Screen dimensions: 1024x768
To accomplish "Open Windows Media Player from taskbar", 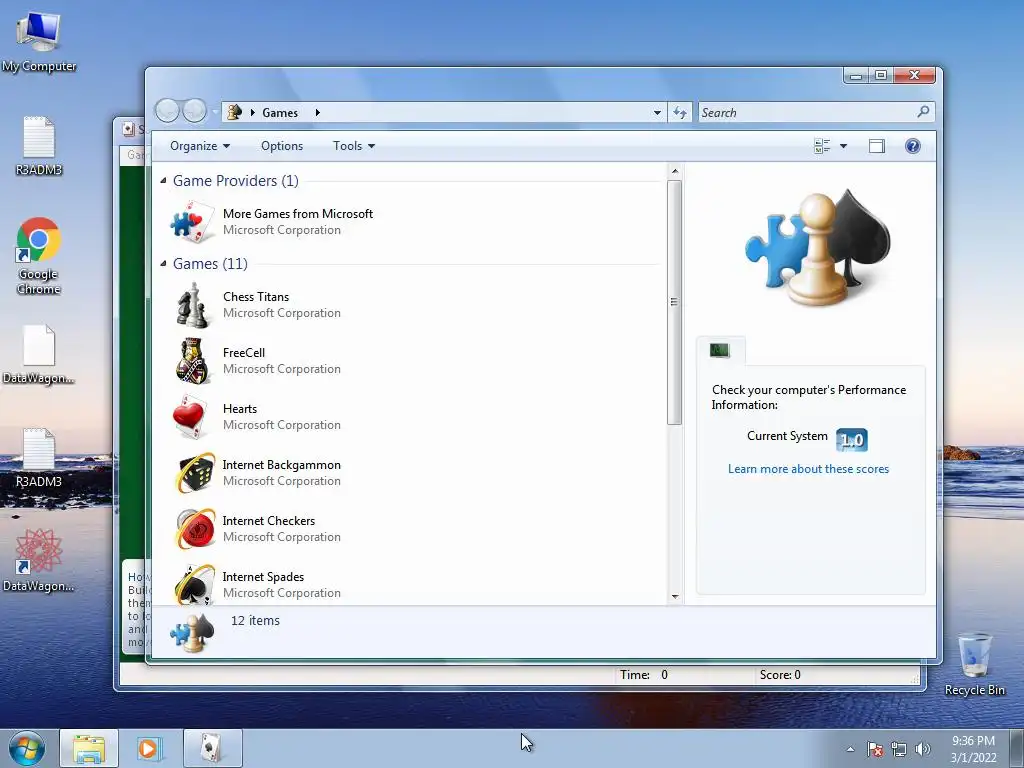I will 148,748.
